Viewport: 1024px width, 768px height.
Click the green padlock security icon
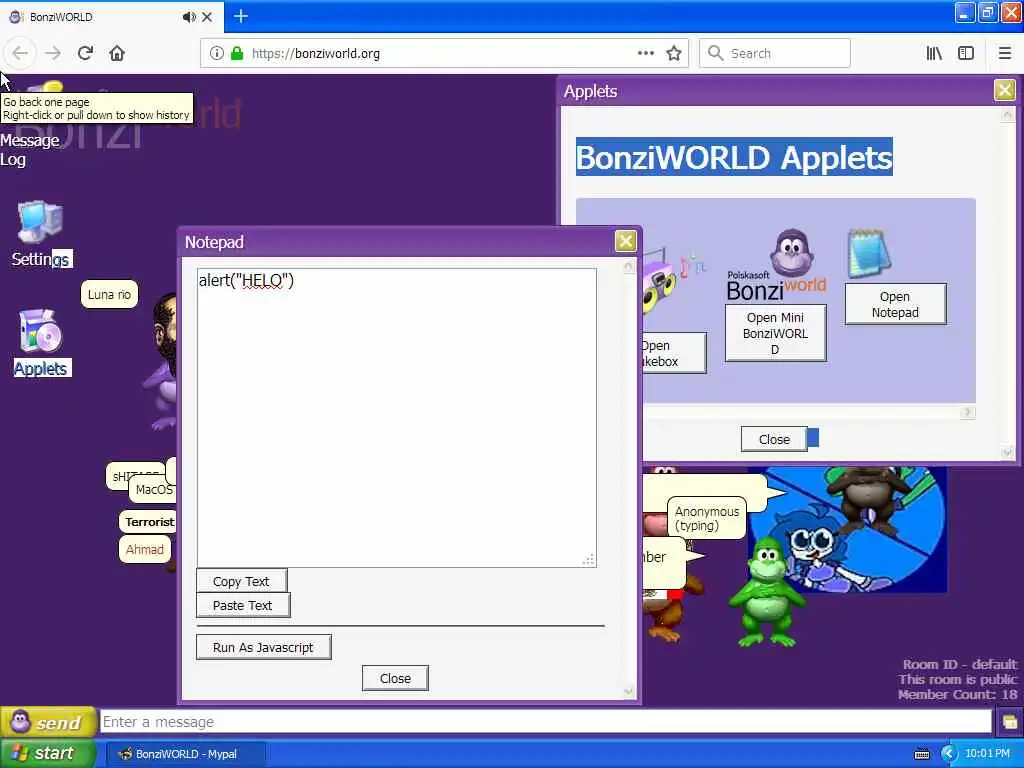tap(237, 53)
